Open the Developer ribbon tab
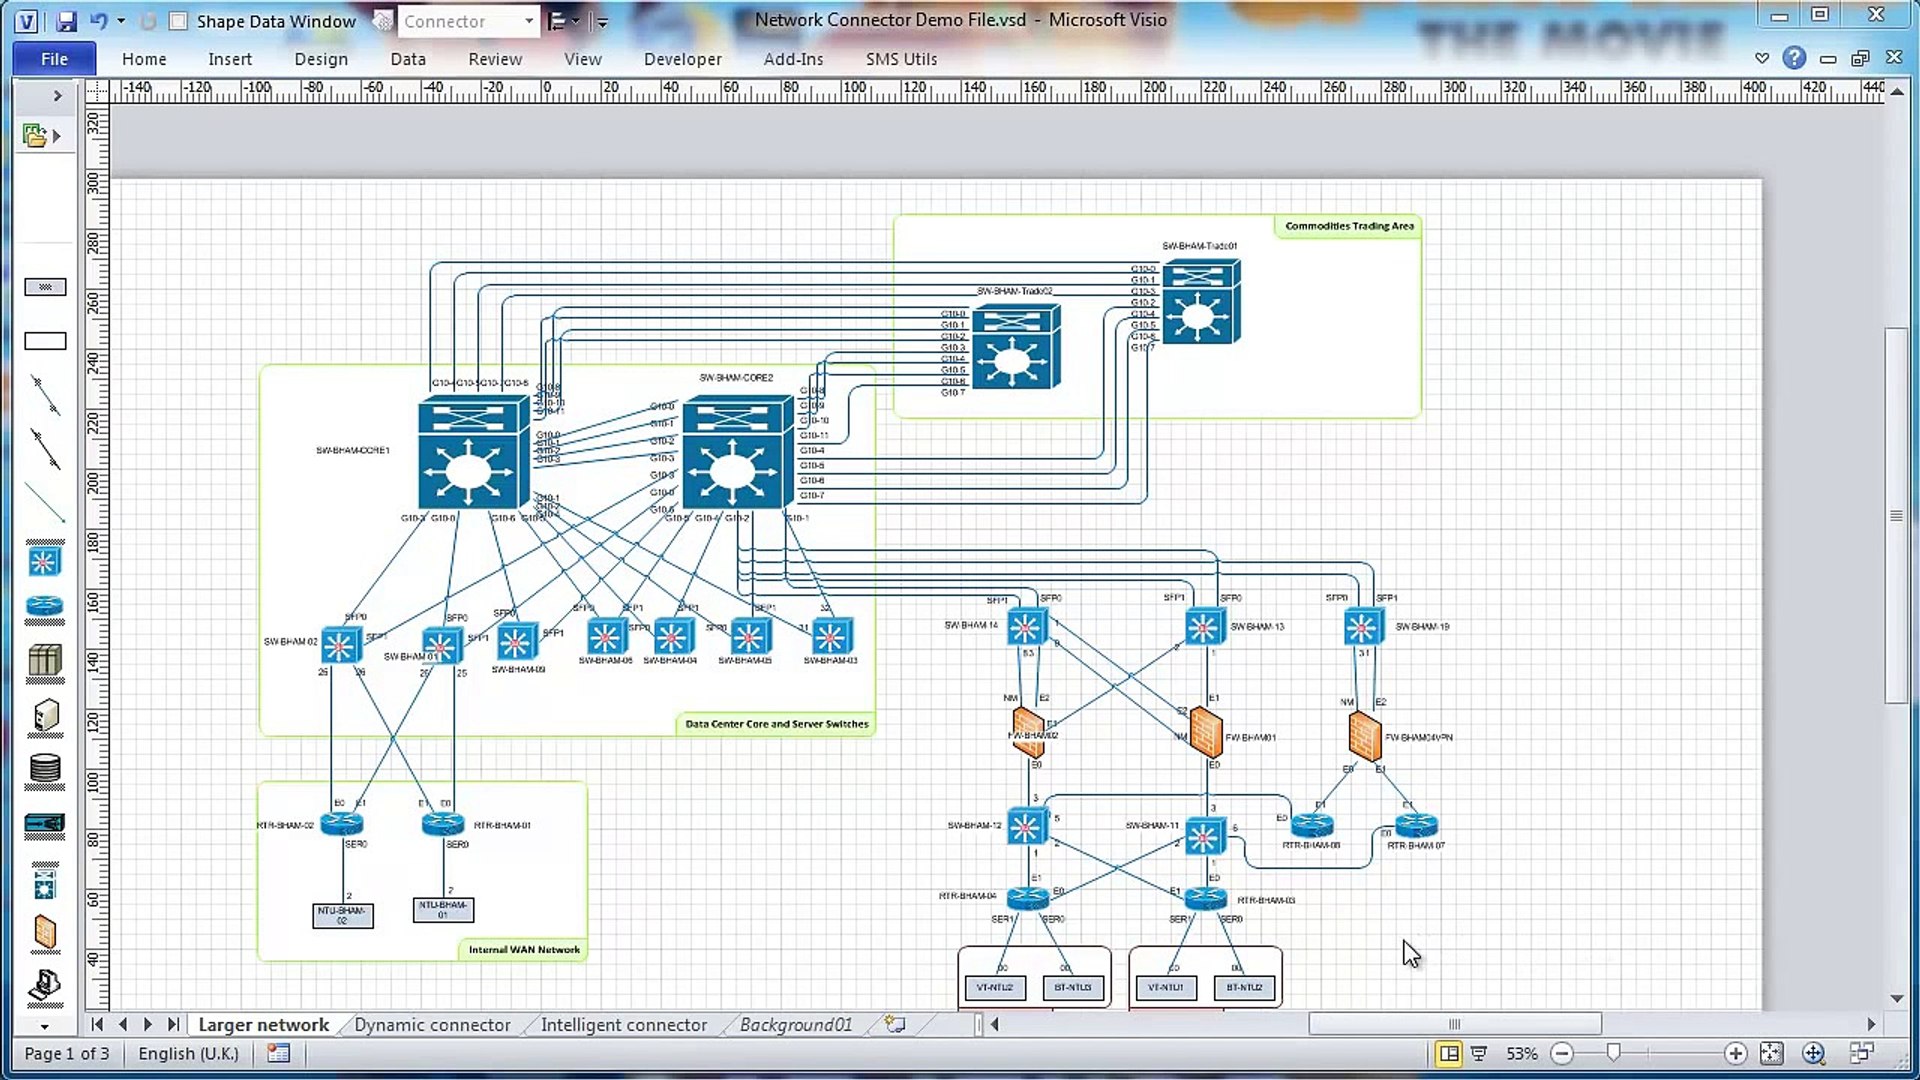Screen dimensions: 1920x1080 (682, 59)
